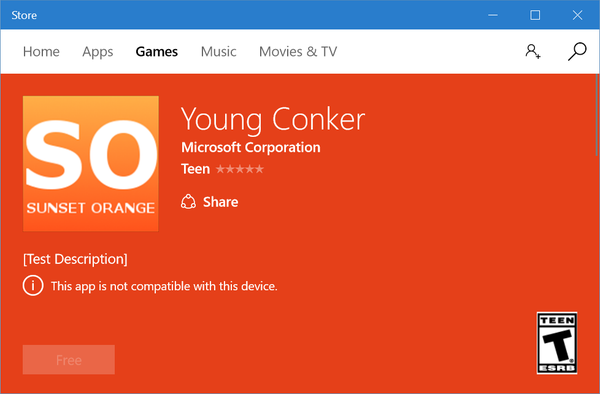Image resolution: width=600 pixels, height=394 pixels.
Task: Open the account sign-in icon
Action: (x=533, y=51)
